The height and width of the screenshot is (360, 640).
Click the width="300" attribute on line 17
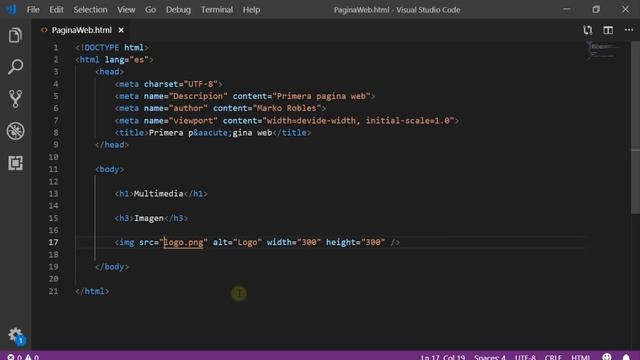click(294, 242)
